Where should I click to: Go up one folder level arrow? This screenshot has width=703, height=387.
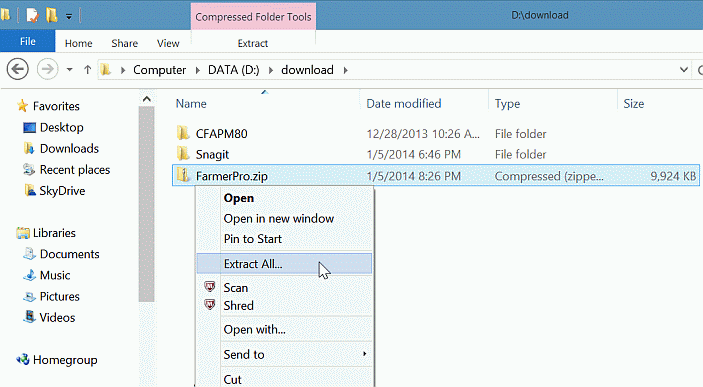click(87, 70)
